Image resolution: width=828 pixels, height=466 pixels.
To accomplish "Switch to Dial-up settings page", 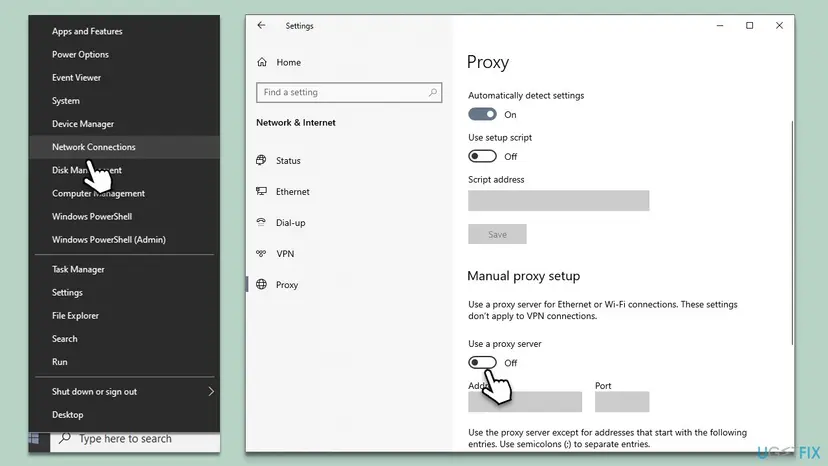I will click(290, 223).
